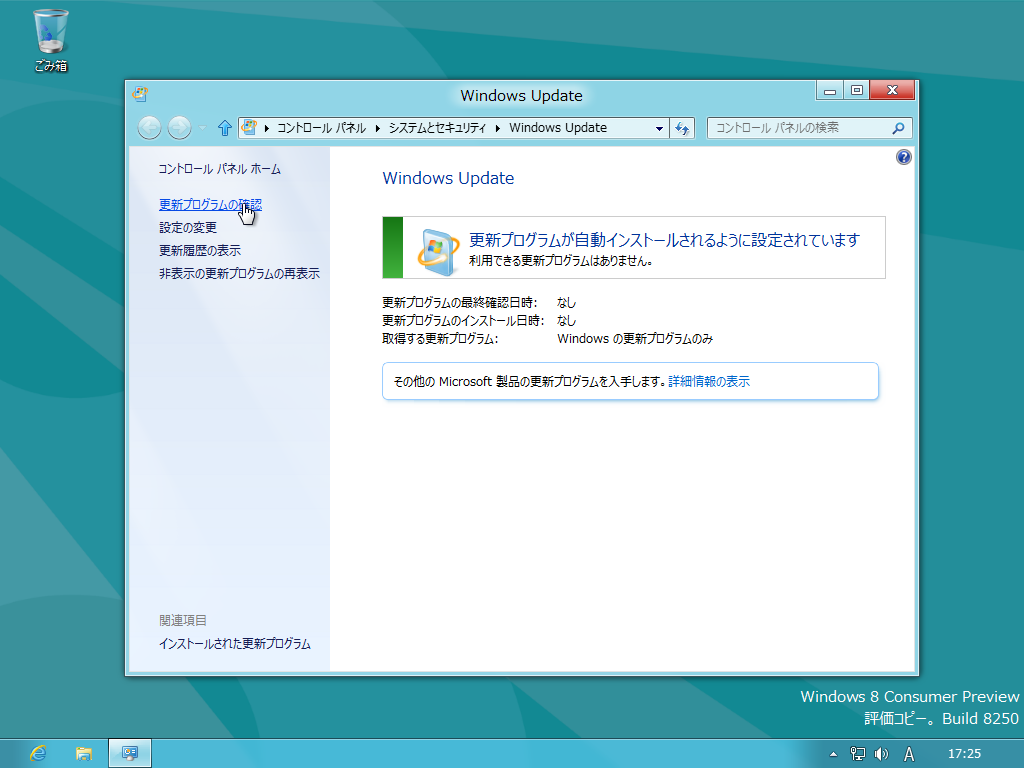Close the Windows Update window

(x=893, y=91)
